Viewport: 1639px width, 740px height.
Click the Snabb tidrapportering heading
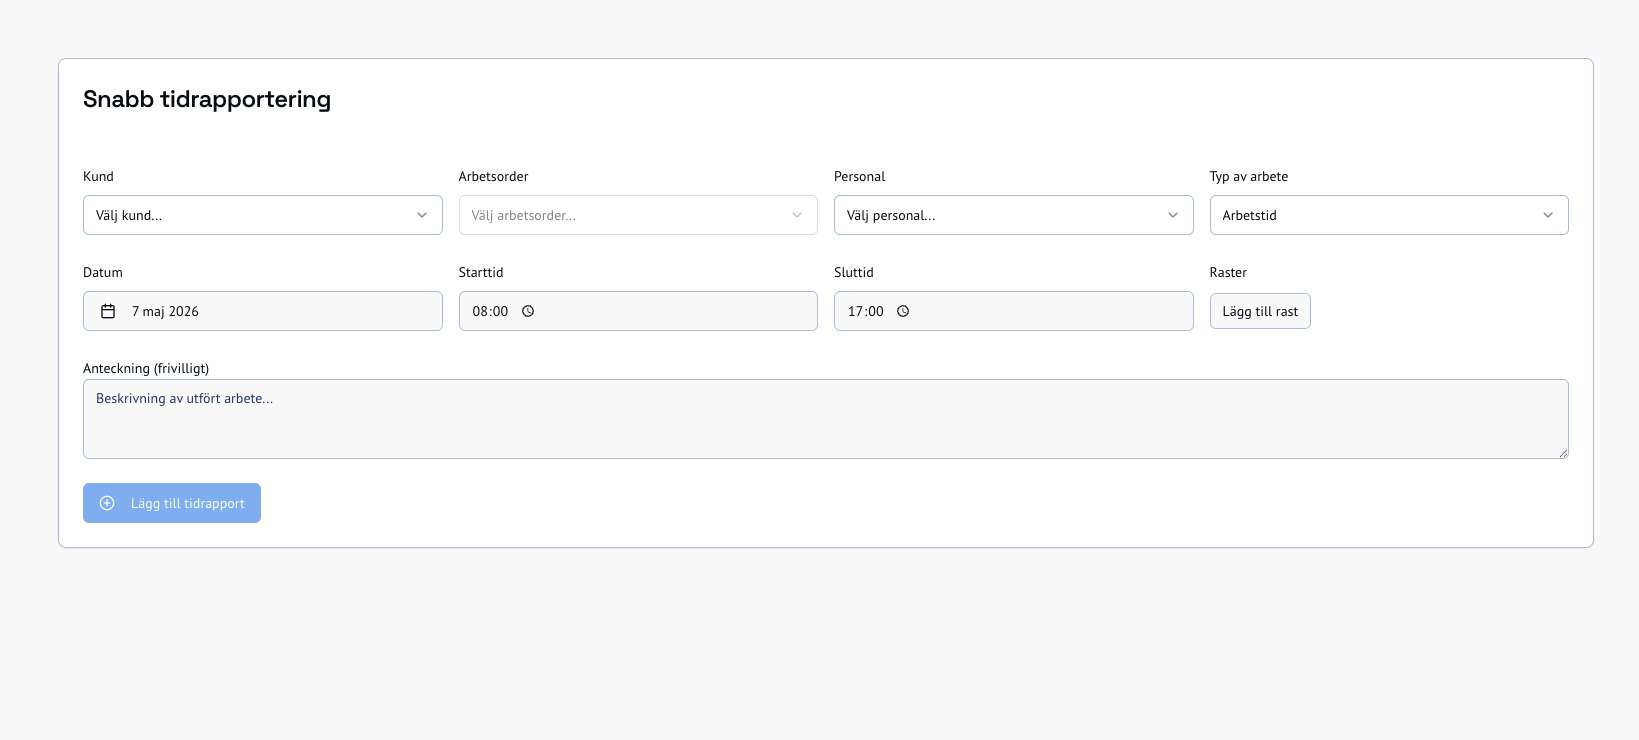pyautogui.click(x=207, y=99)
